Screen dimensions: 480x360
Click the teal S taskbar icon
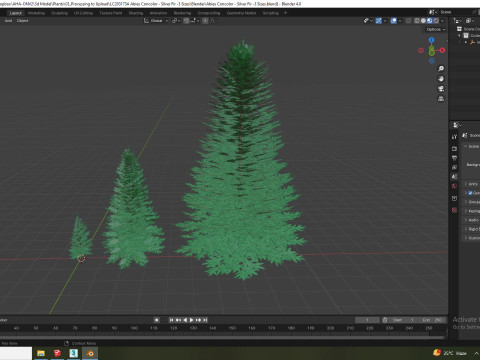click(x=74, y=353)
